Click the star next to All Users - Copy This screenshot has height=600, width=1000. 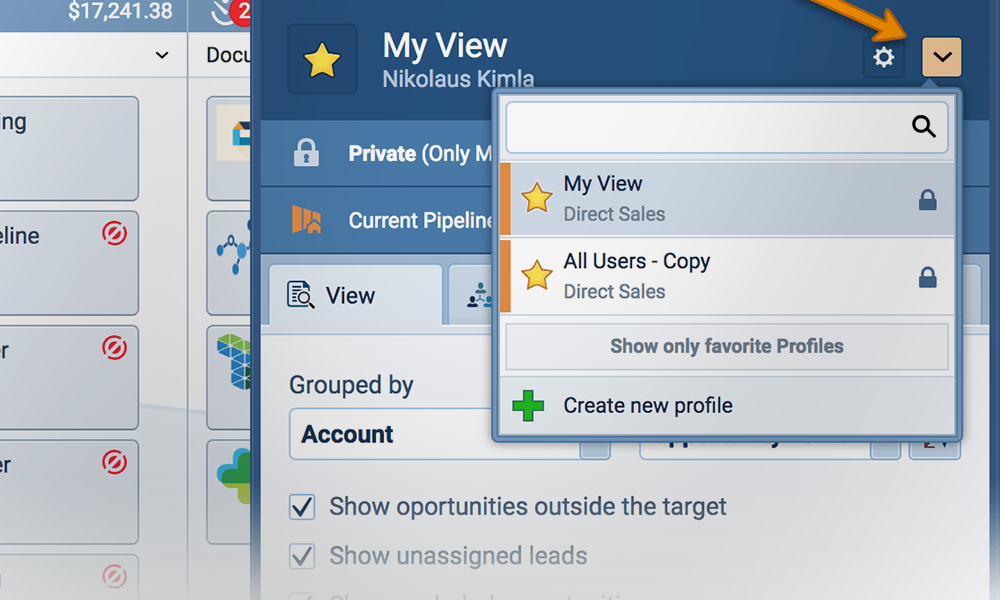coord(537,275)
